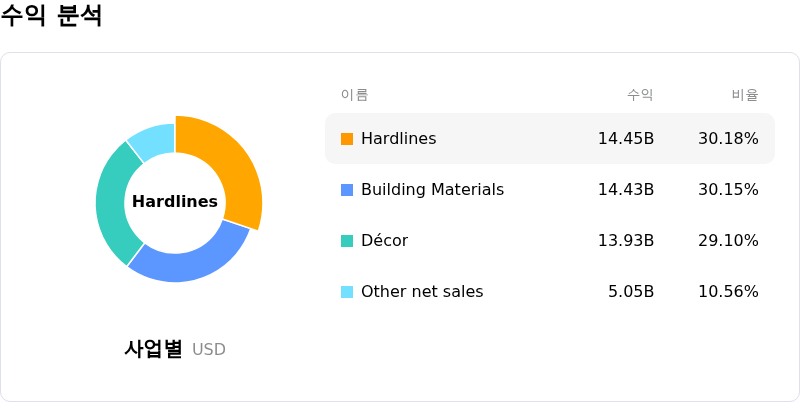Click the 14.45B revenue value
The width and height of the screenshot is (800, 402).
click(626, 139)
